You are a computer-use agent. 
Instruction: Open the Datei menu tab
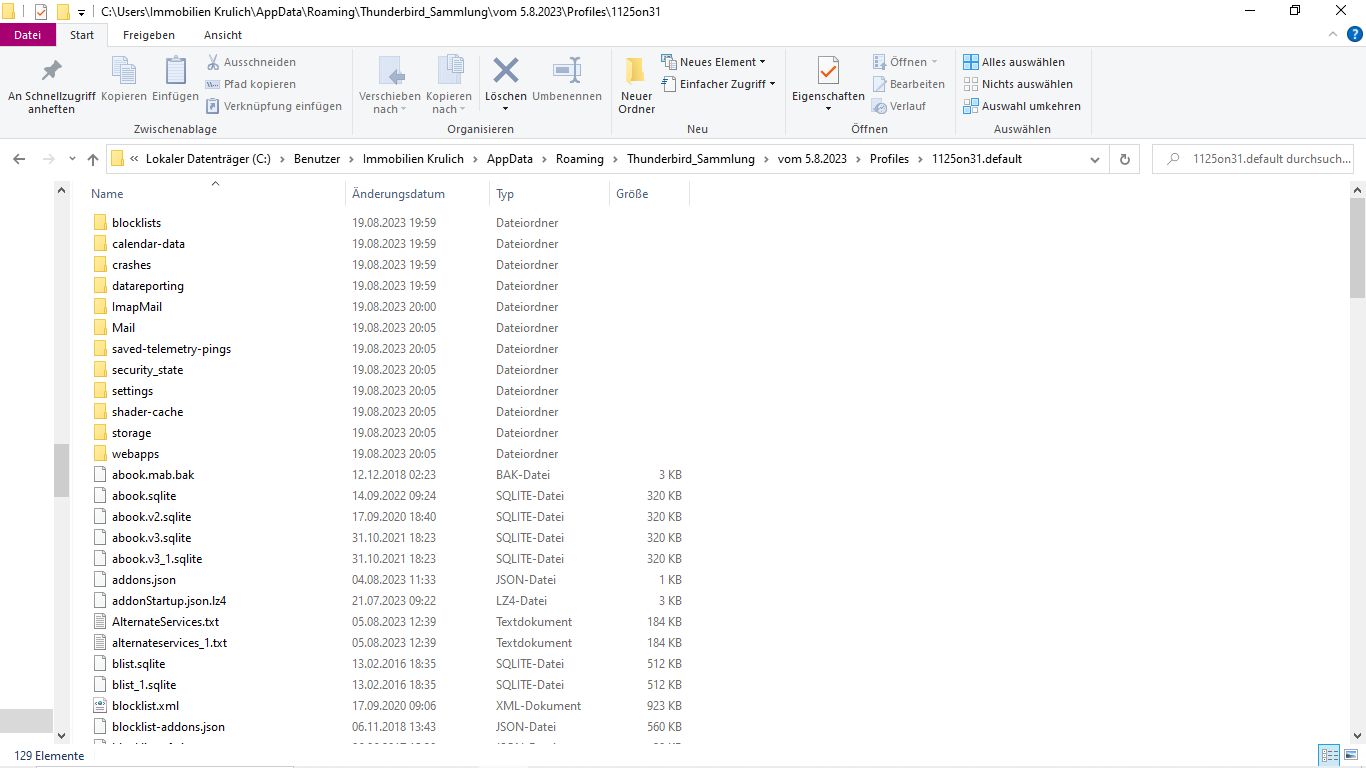[28, 35]
